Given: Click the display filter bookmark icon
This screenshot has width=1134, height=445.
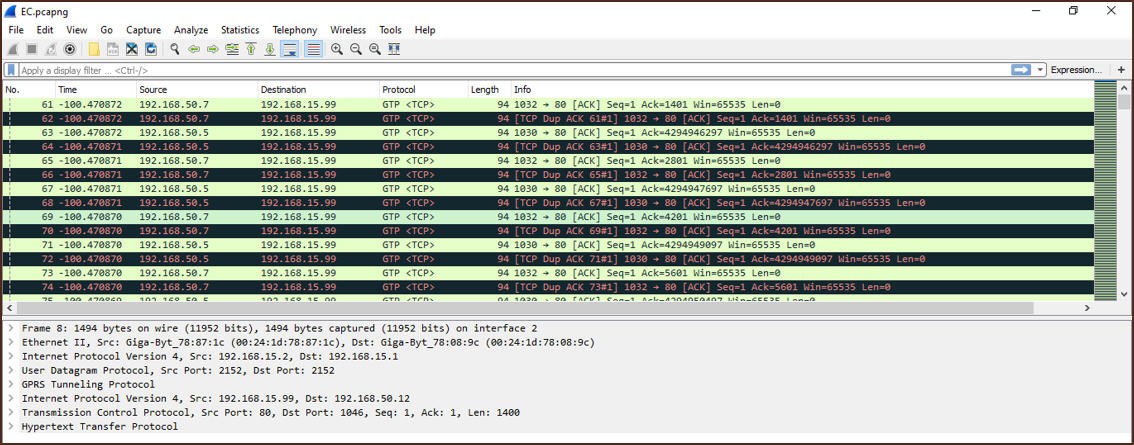Looking at the screenshot, I should click(x=11, y=70).
